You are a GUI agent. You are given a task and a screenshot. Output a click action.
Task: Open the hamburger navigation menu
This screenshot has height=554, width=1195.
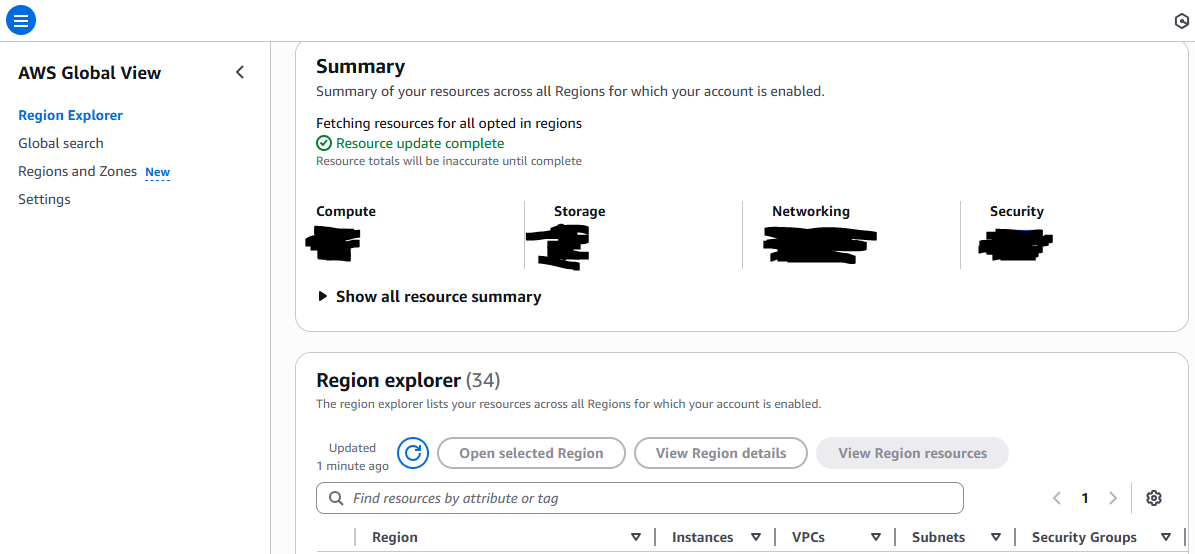tap(20, 19)
